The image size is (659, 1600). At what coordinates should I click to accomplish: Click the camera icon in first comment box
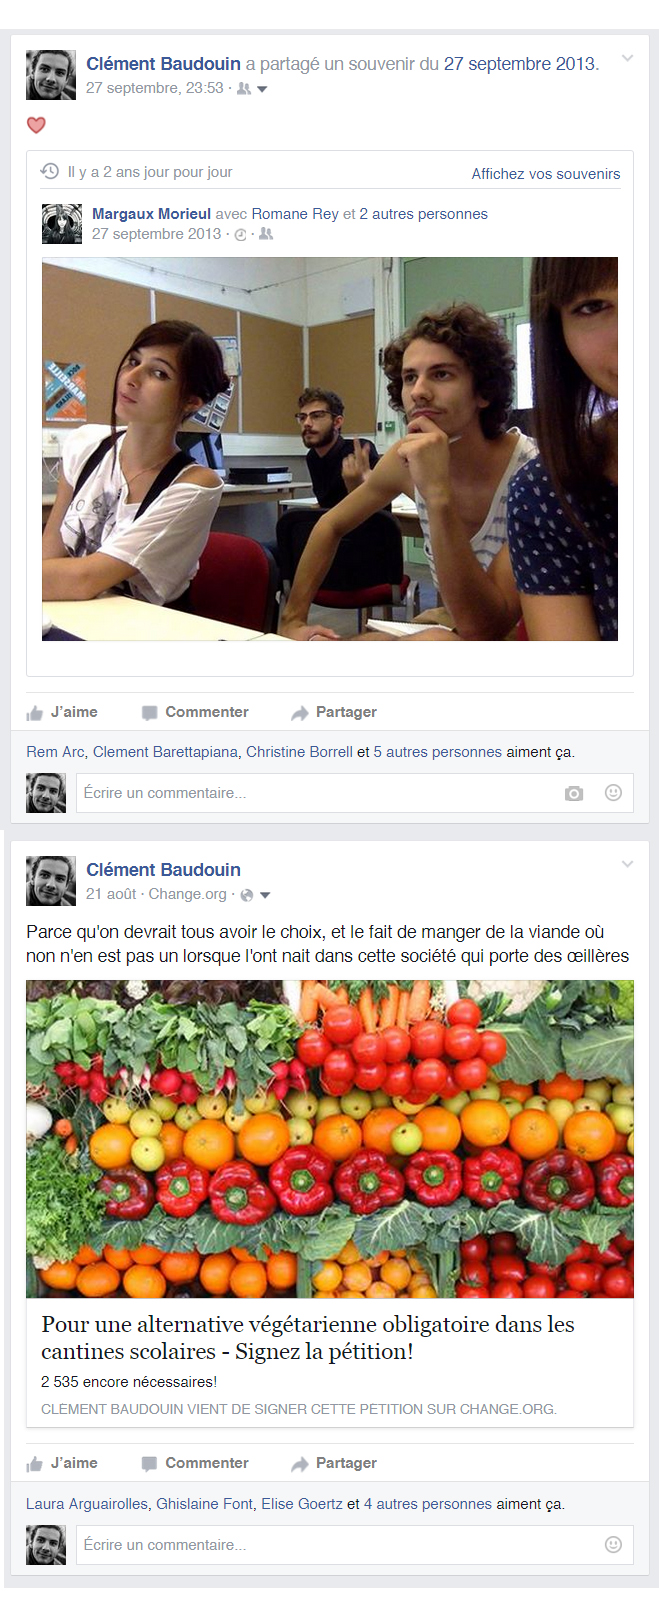coord(573,793)
